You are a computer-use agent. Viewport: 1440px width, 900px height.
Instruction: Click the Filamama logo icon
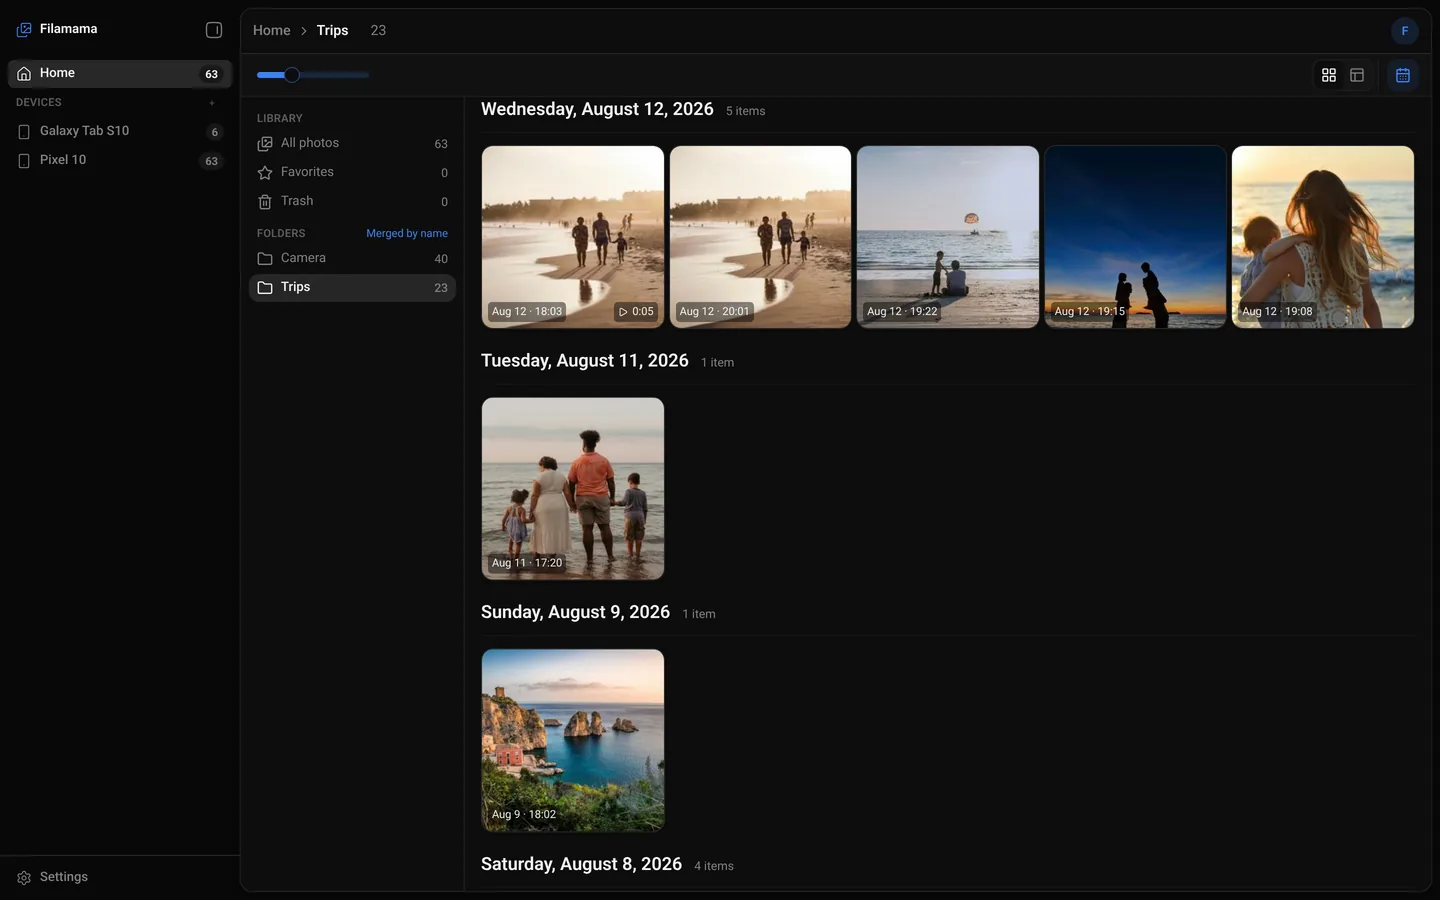click(24, 30)
